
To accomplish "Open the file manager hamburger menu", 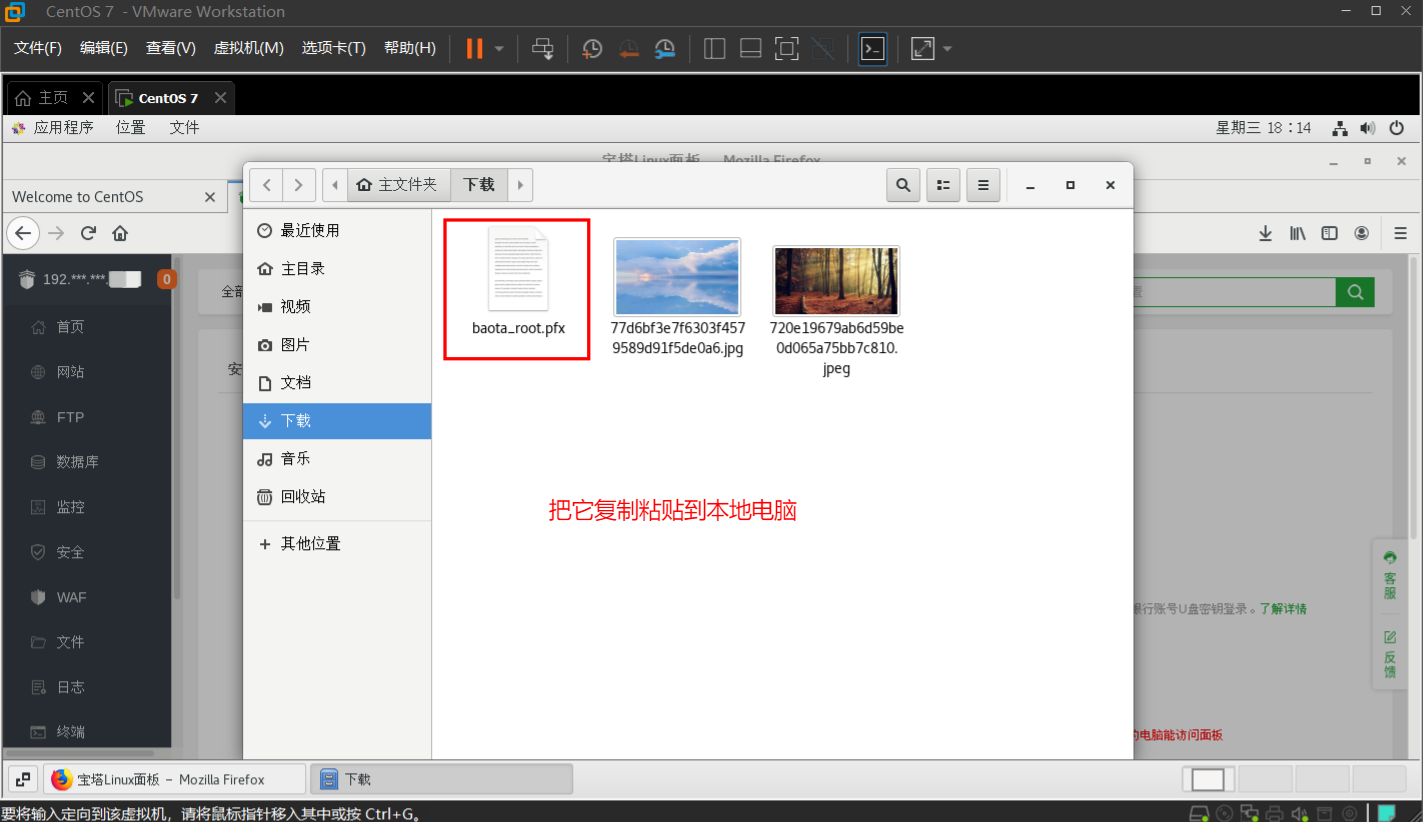I will (x=983, y=185).
